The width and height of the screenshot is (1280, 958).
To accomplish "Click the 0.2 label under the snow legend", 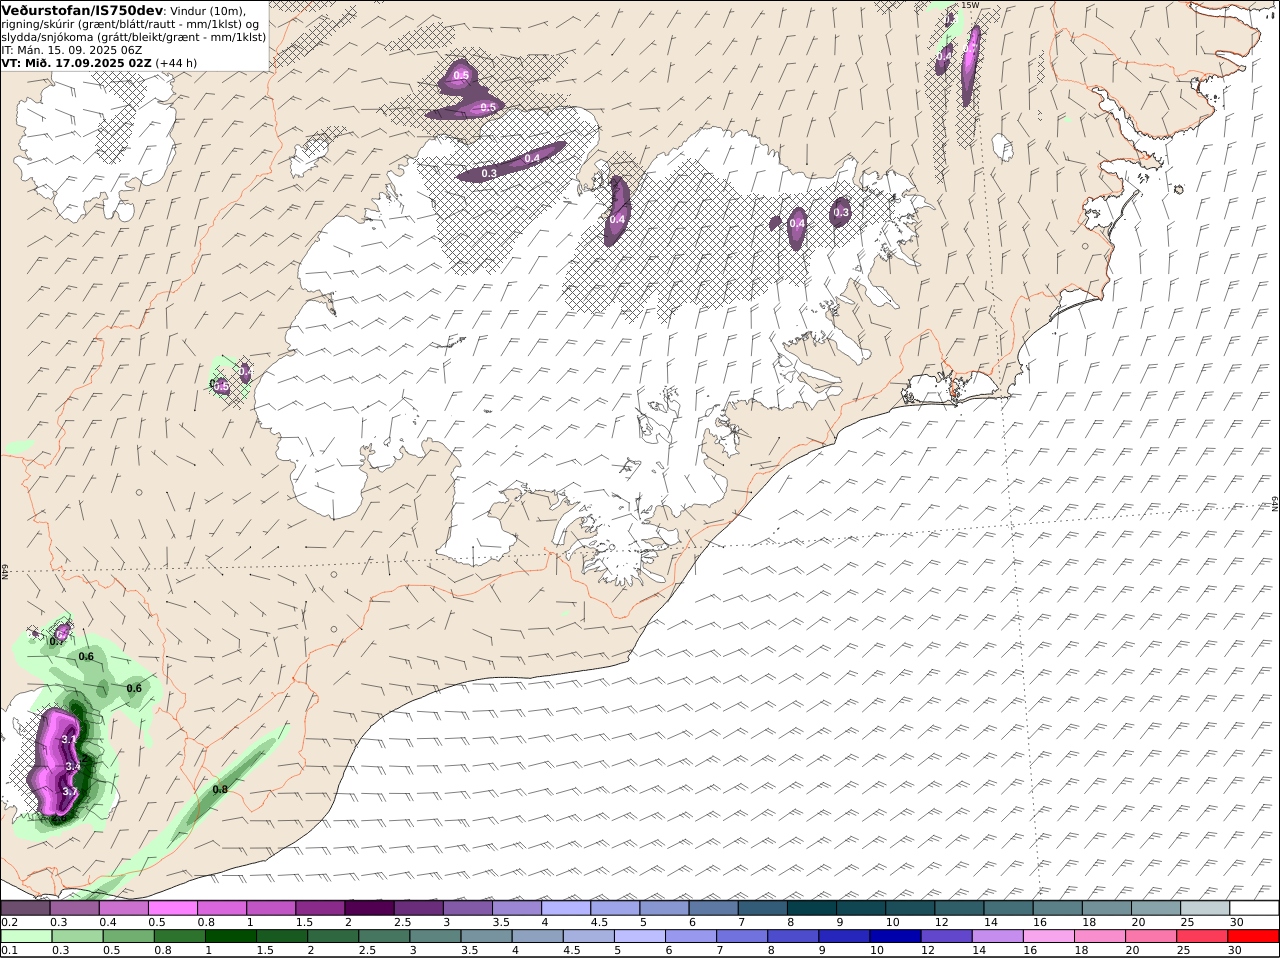I will point(9,922).
